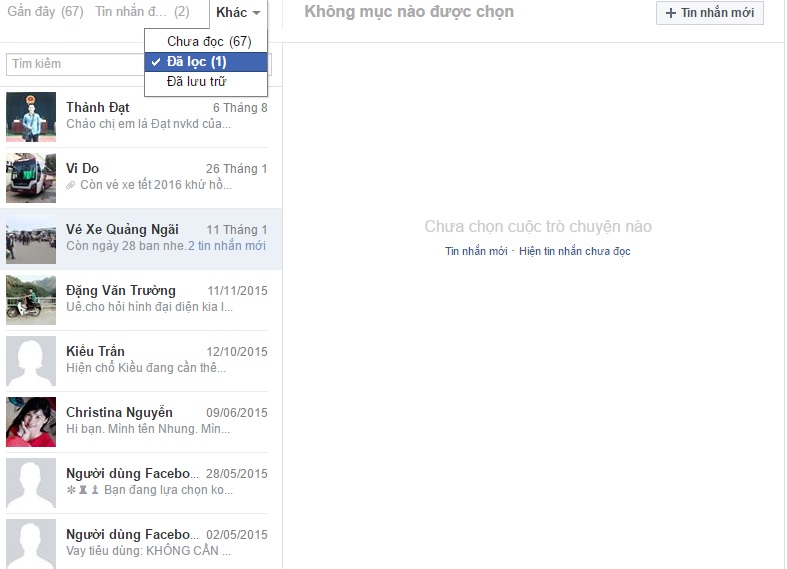Open default avatar of 28/05/2015 conversation
Image resolution: width=787 pixels, height=569 pixels.
pyautogui.click(x=31, y=483)
